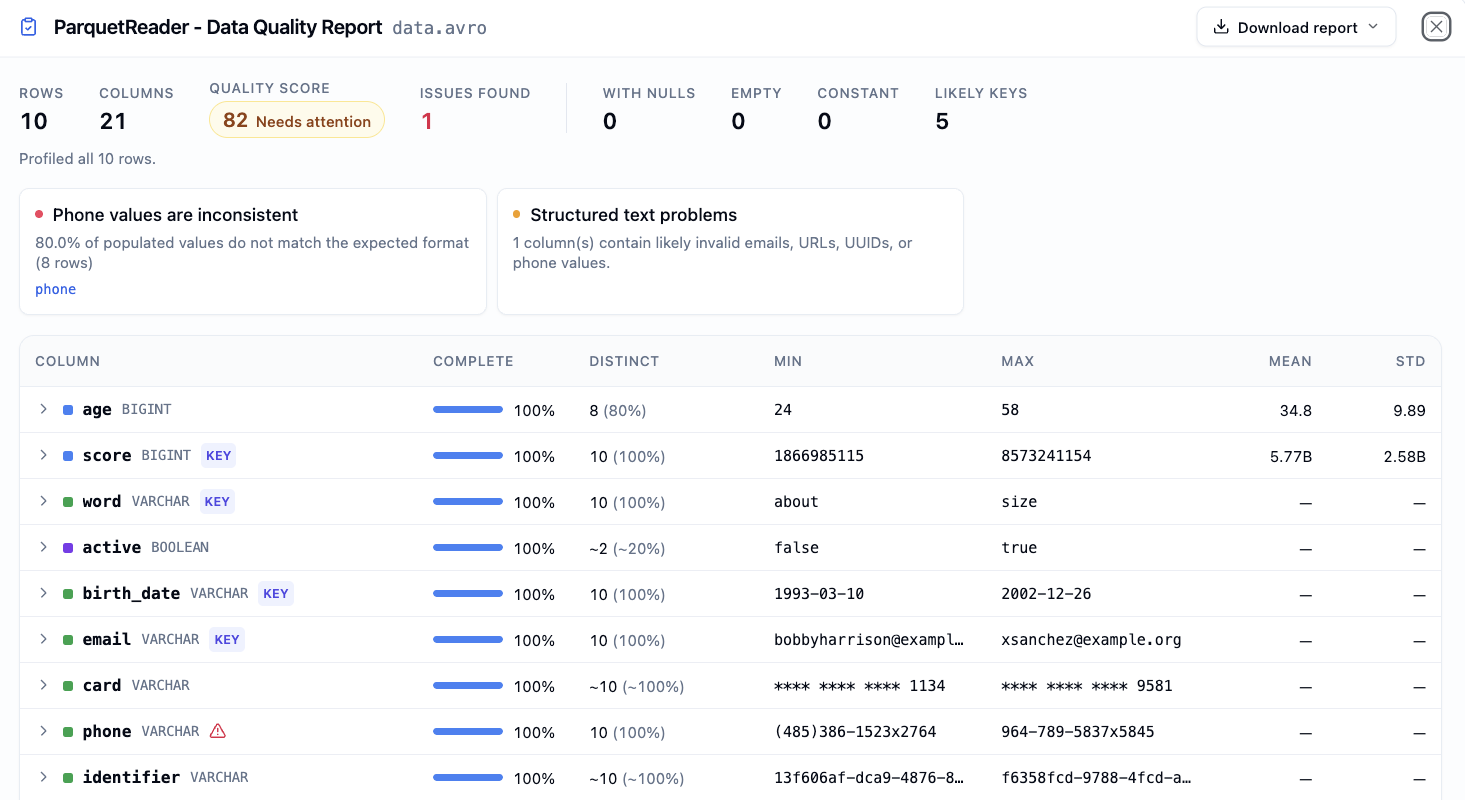
Task: Click the DISTINCT column header
Action: tap(624, 361)
